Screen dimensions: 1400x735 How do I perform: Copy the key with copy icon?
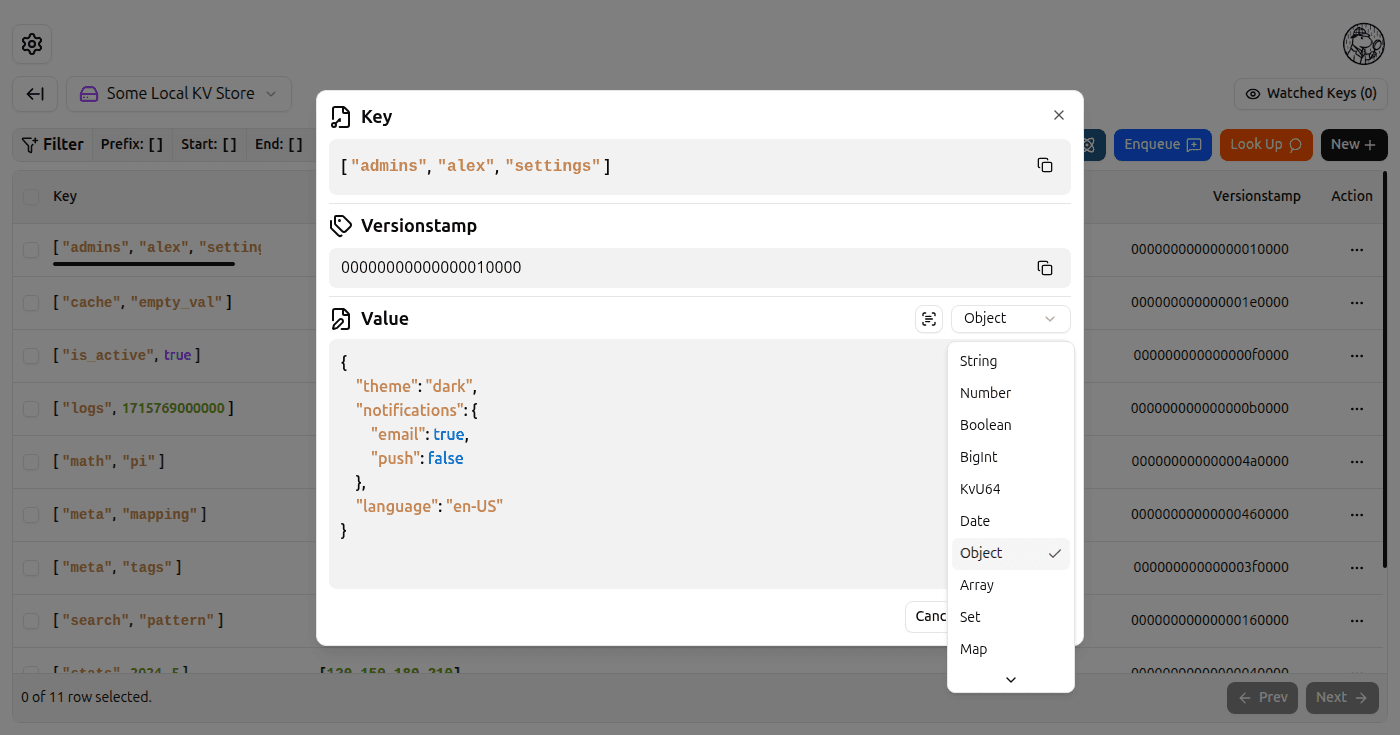[1044, 165]
